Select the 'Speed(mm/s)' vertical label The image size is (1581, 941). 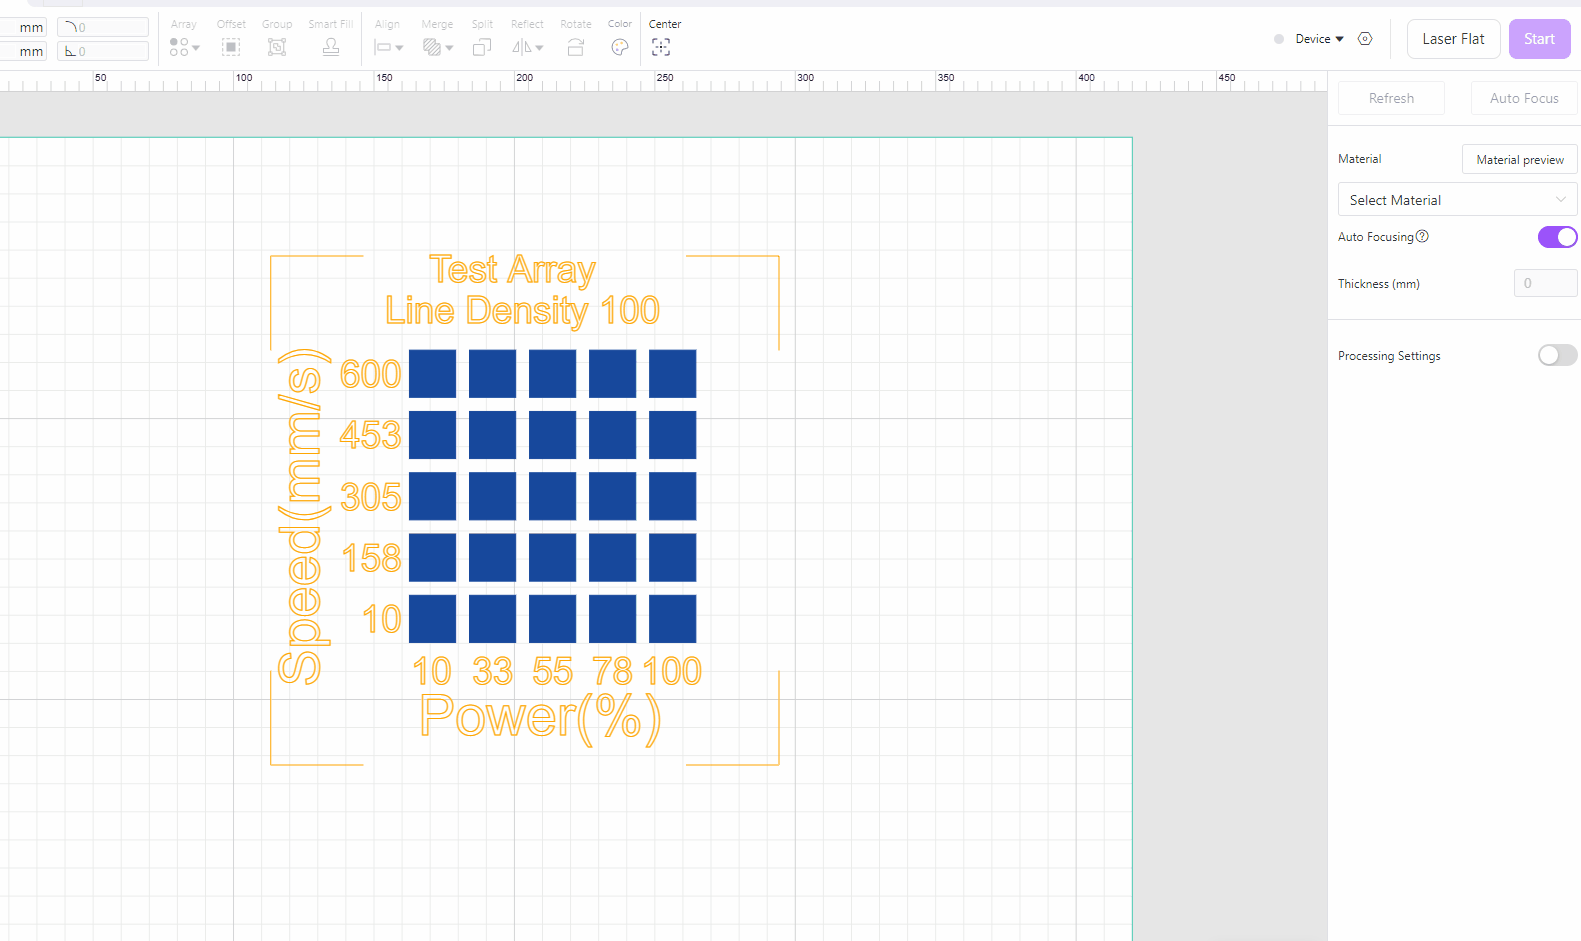coord(303,516)
